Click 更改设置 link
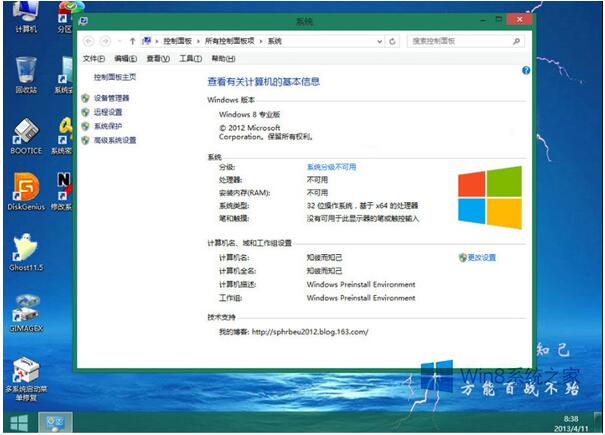Screen dimensions: 605x435 [482, 257]
